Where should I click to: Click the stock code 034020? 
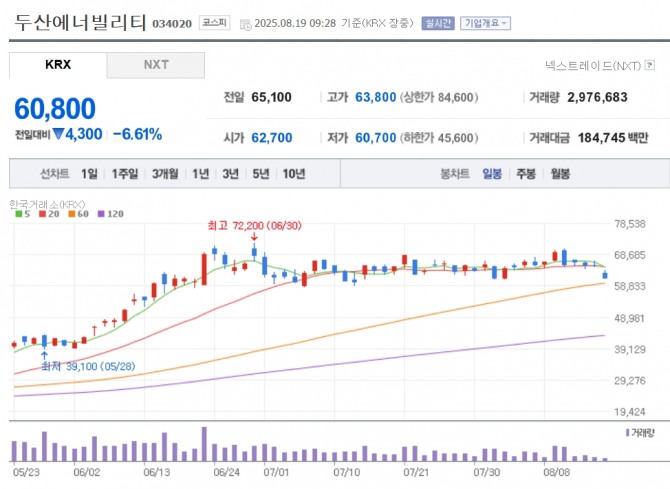click(172, 24)
